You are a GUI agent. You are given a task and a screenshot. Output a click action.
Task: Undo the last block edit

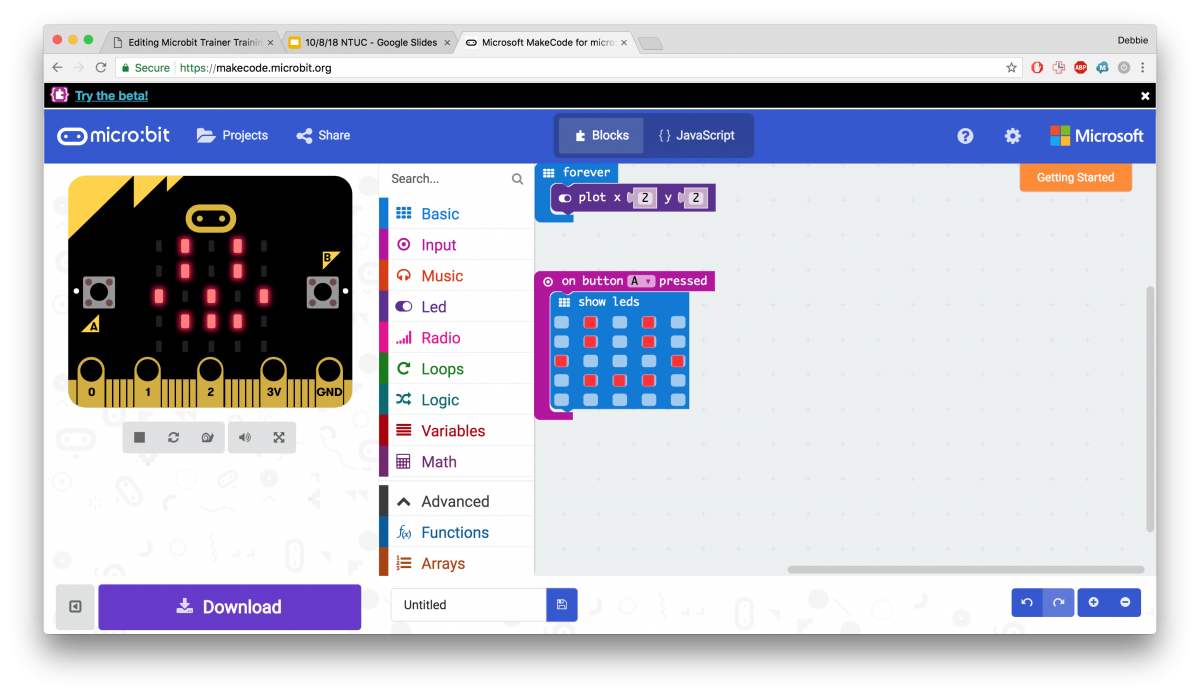pyautogui.click(x=1027, y=602)
